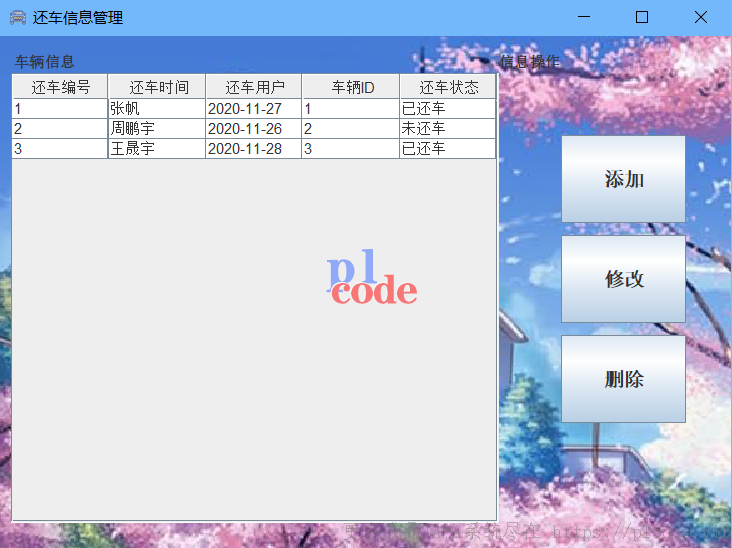The width and height of the screenshot is (732, 548).
Task: Select the date cell 2020-11-28
Action: (254, 149)
